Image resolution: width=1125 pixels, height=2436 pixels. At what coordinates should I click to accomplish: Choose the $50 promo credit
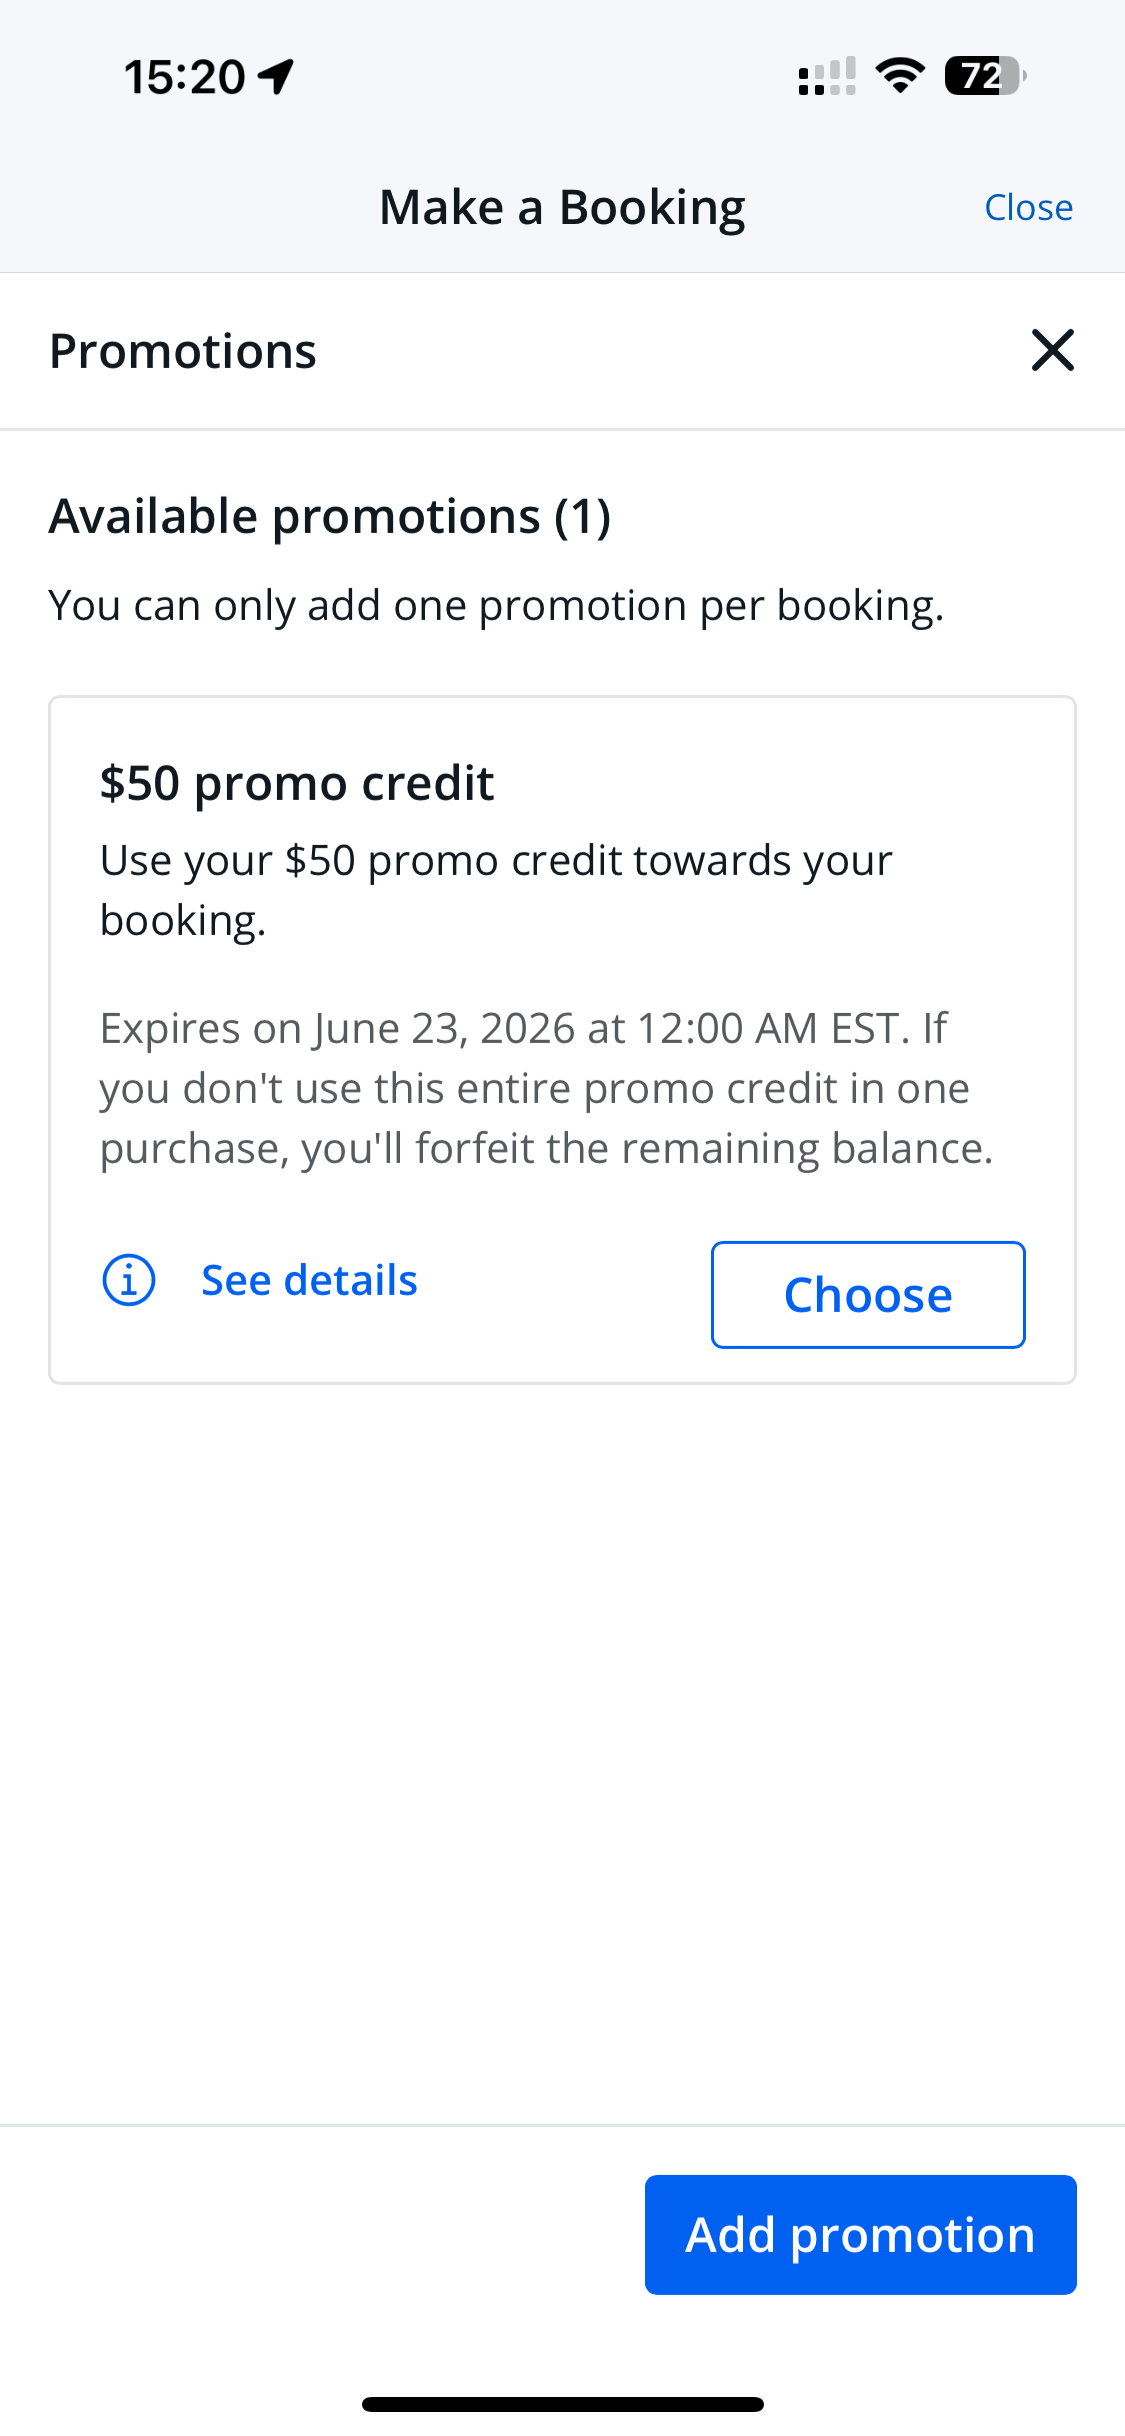tap(867, 1295)
